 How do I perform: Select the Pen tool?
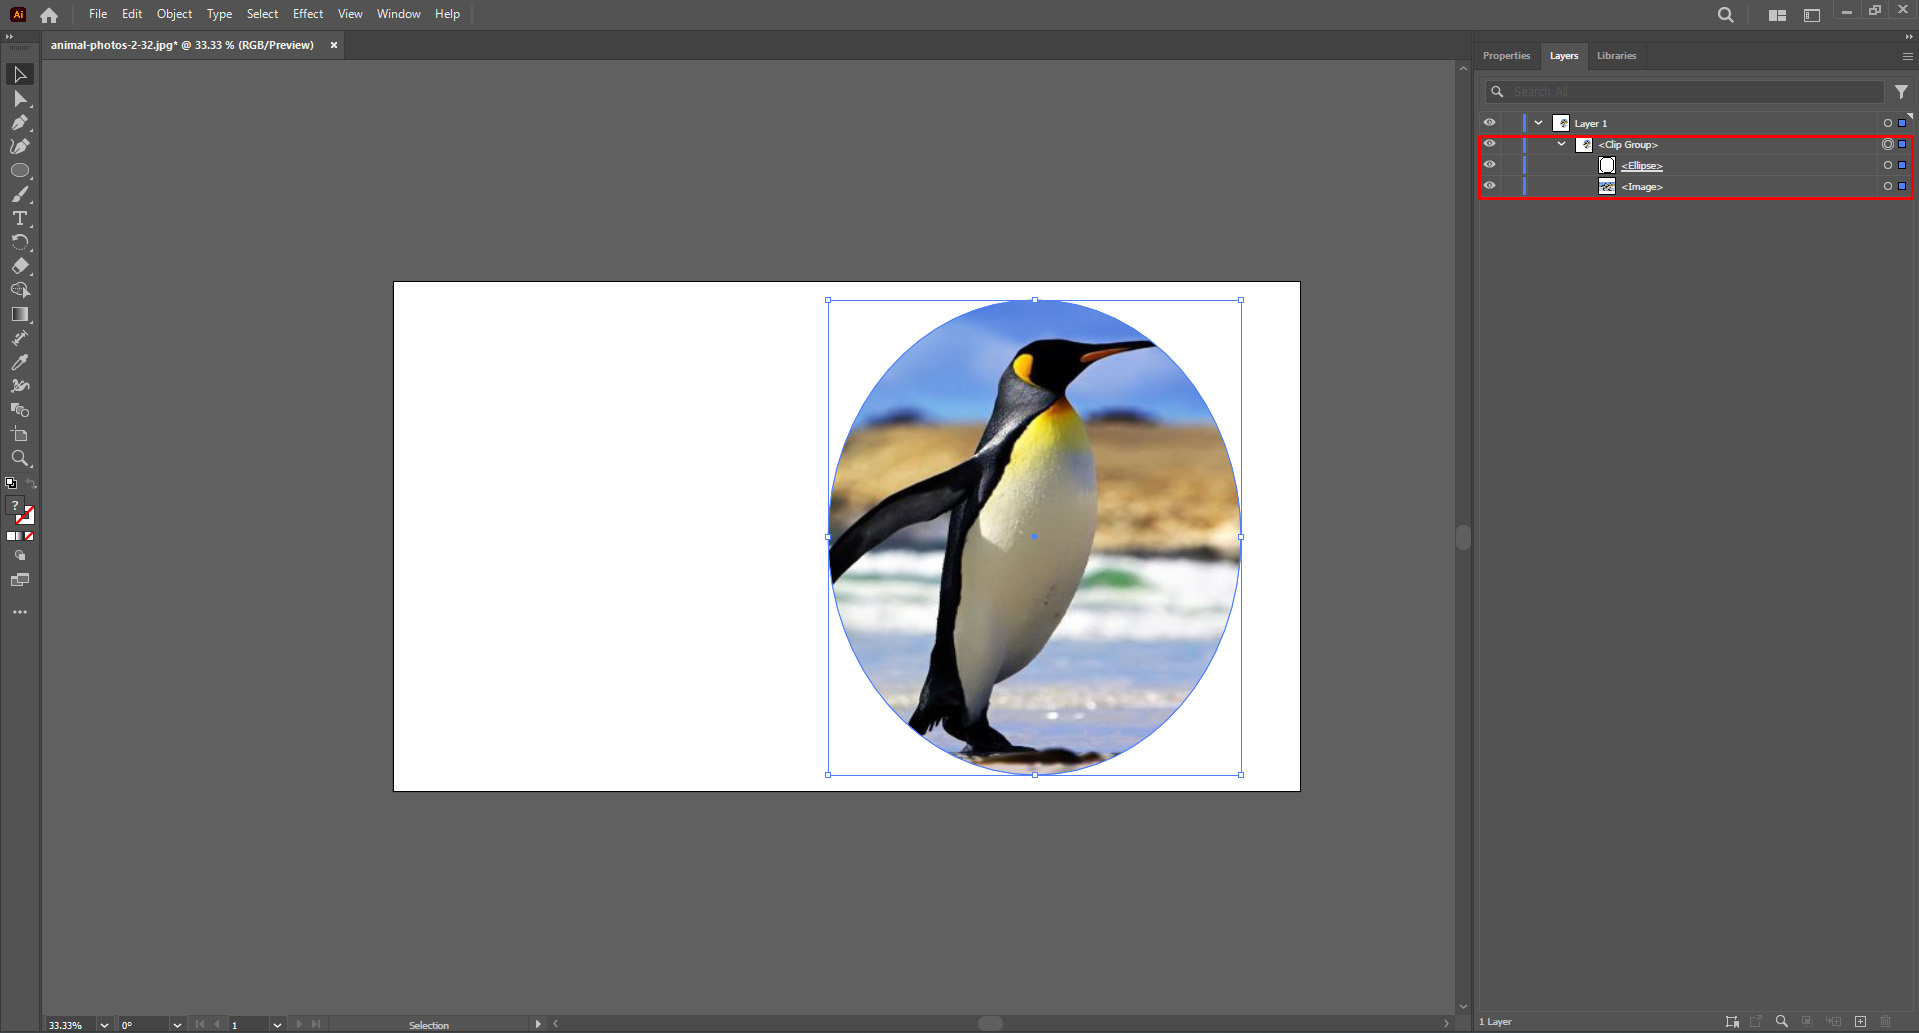click(x=20, y=122)
